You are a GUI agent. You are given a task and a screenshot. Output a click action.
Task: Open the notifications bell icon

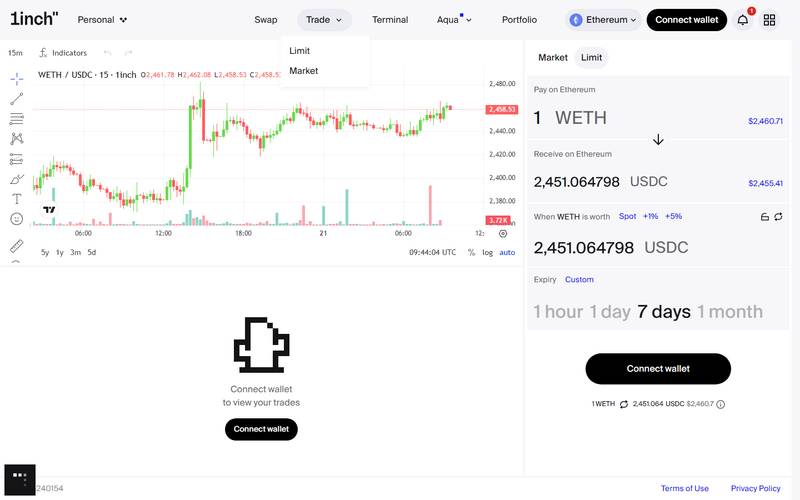(x=742, y=20)
